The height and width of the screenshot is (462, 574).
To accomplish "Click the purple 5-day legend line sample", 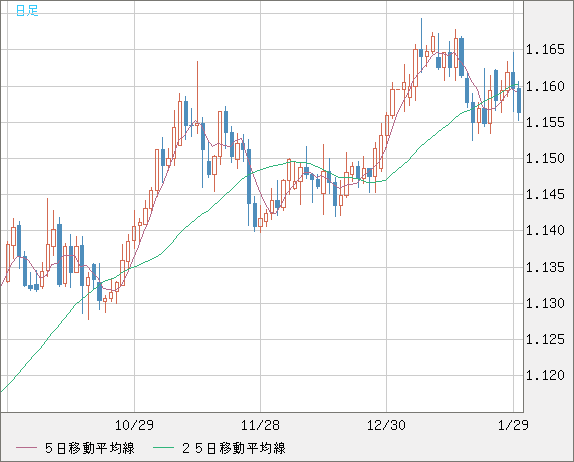I will 26,448.
